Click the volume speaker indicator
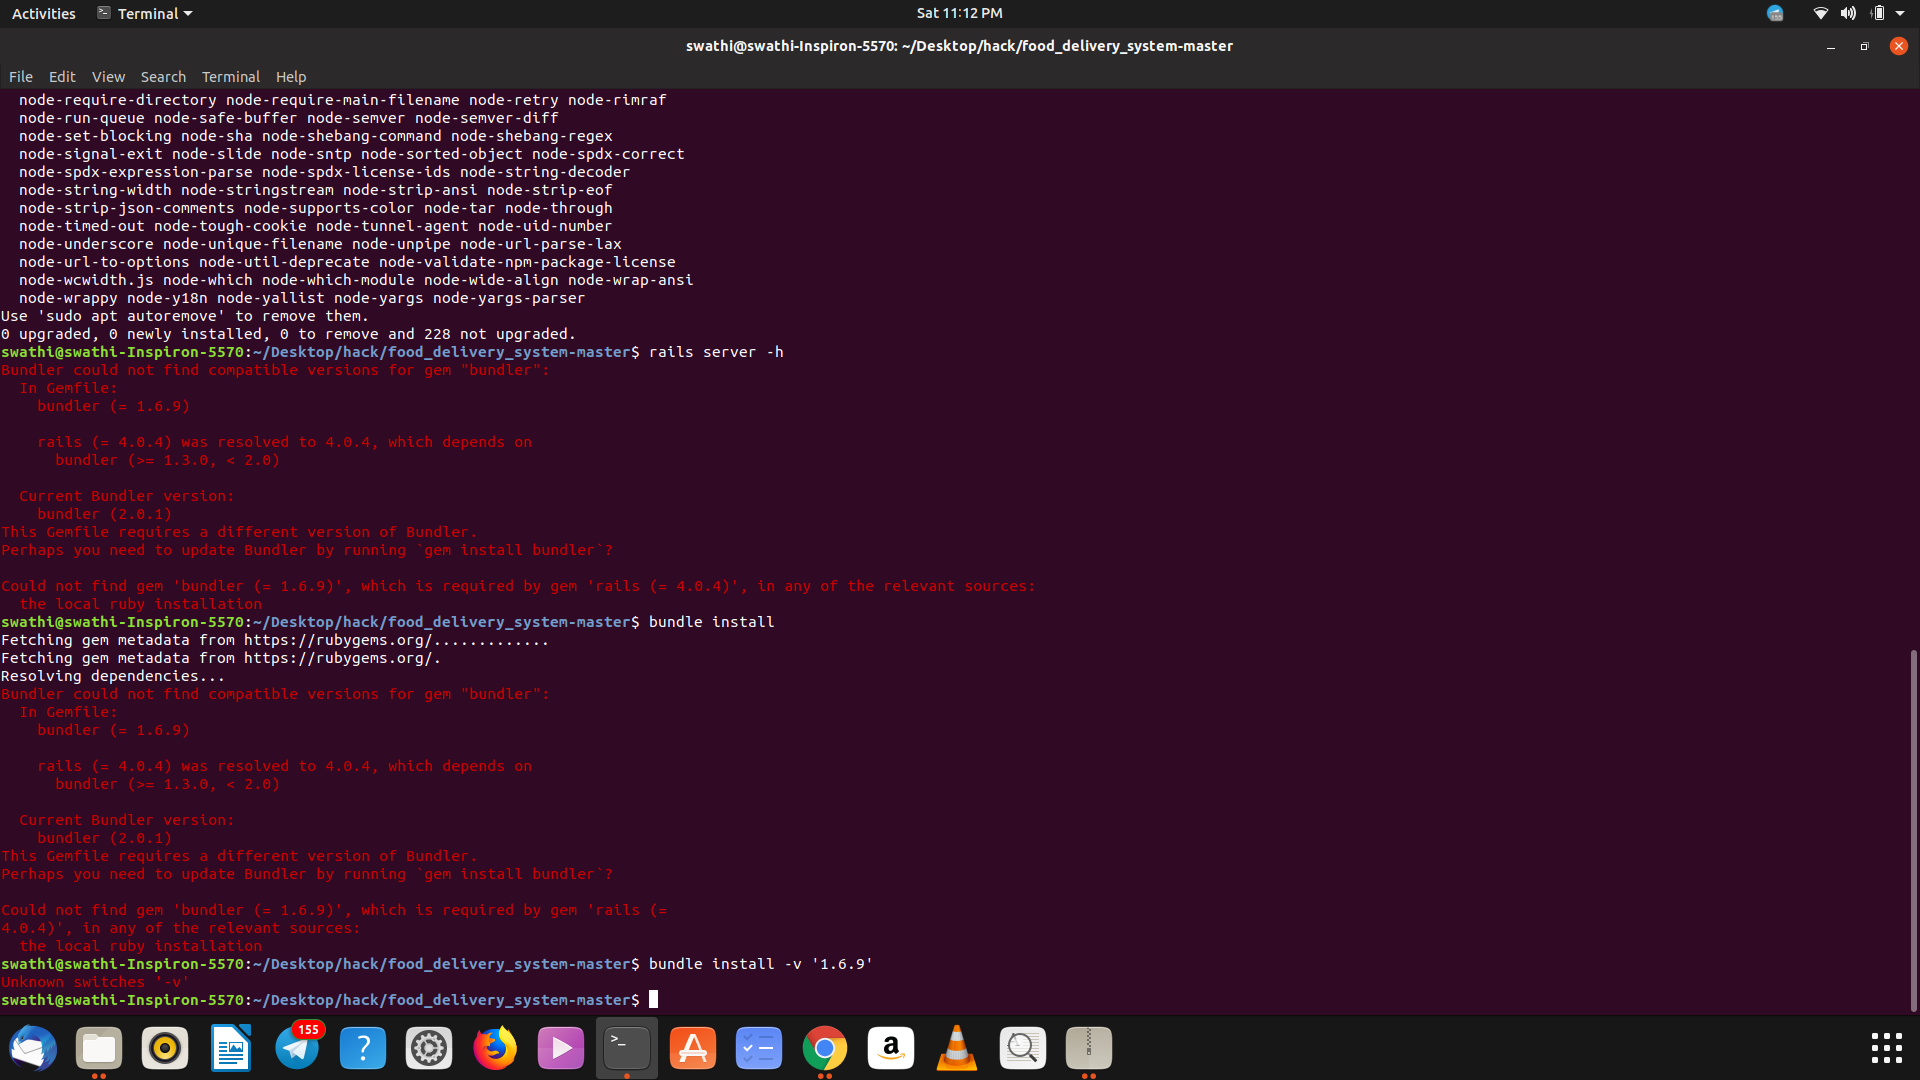This screenshot has width=1920, height=1080. (x=1848, y=13)
